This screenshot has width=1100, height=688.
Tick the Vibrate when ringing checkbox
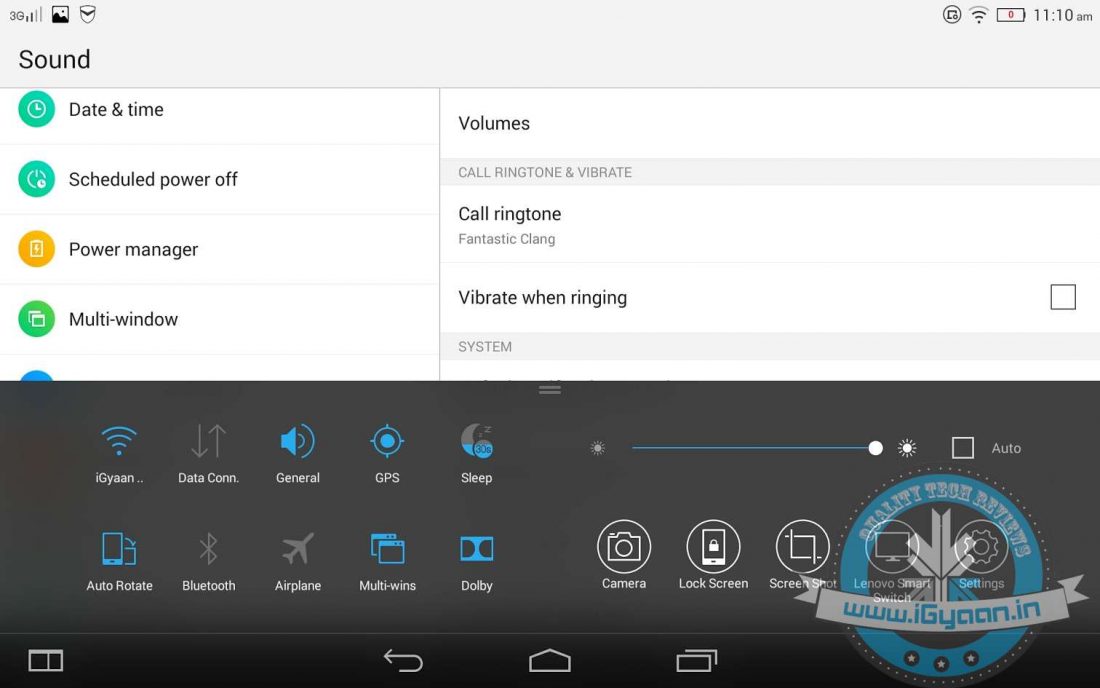[x=1063, y=297]
